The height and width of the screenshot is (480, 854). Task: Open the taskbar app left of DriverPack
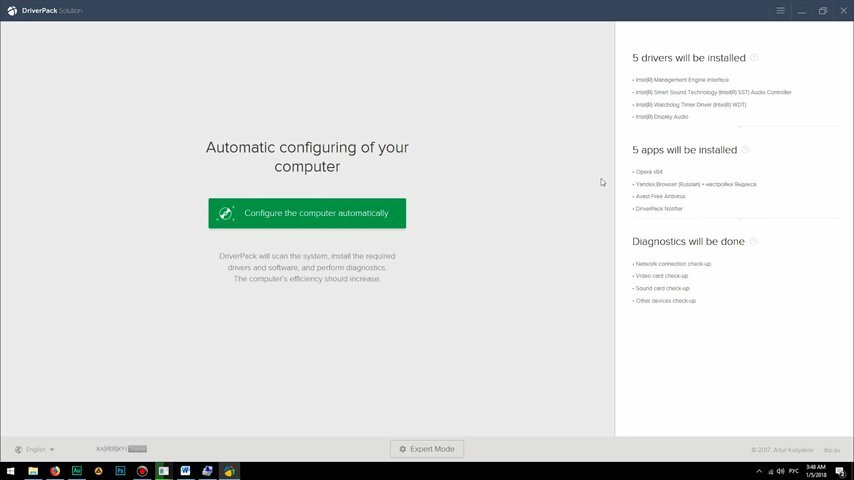pos(208,471)
